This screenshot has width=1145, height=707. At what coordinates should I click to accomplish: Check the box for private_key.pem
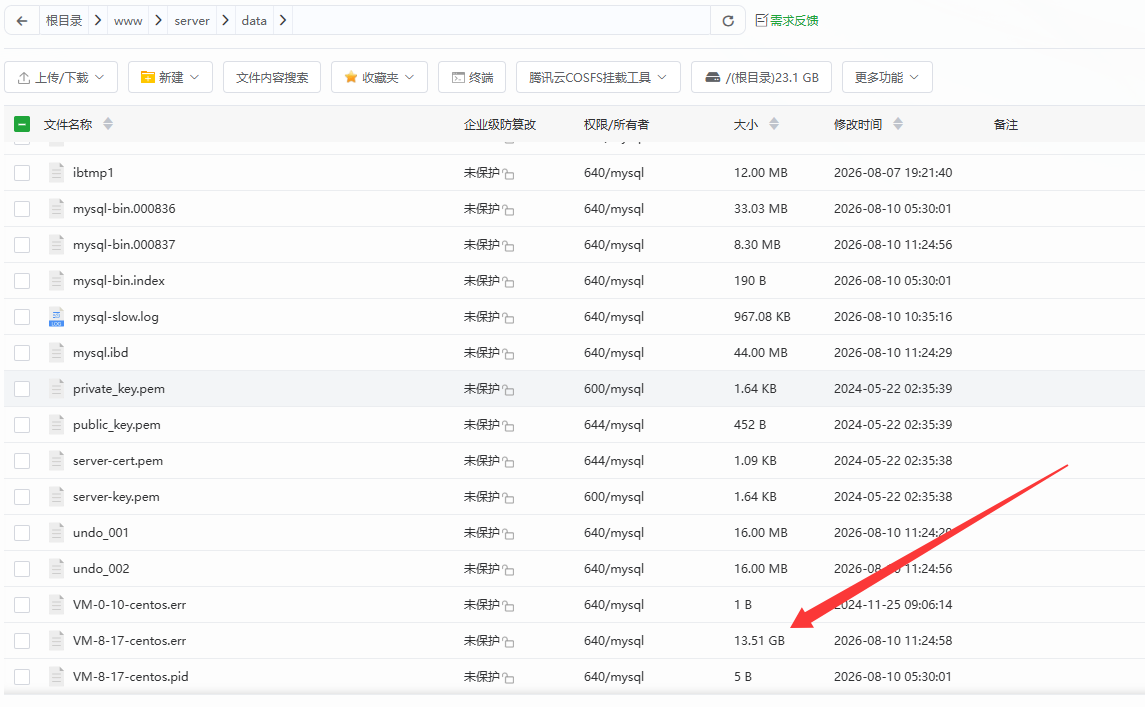pos(22,389)
